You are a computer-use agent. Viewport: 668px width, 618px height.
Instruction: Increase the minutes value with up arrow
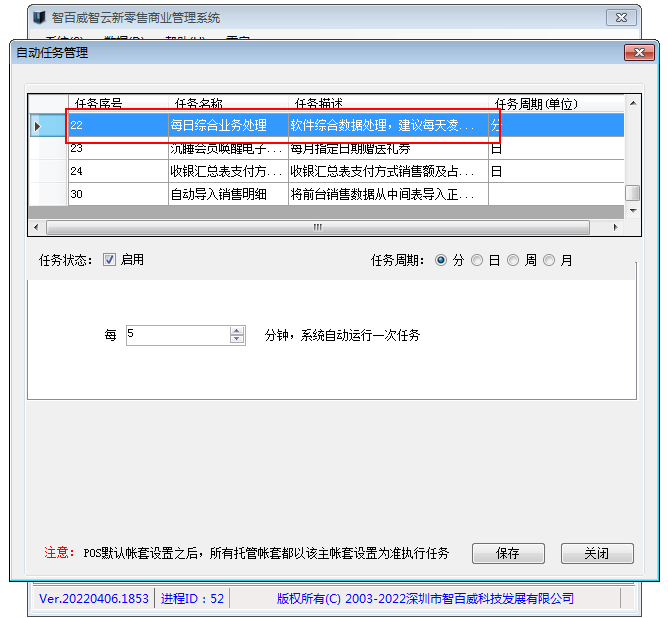(x=236, y=331)
